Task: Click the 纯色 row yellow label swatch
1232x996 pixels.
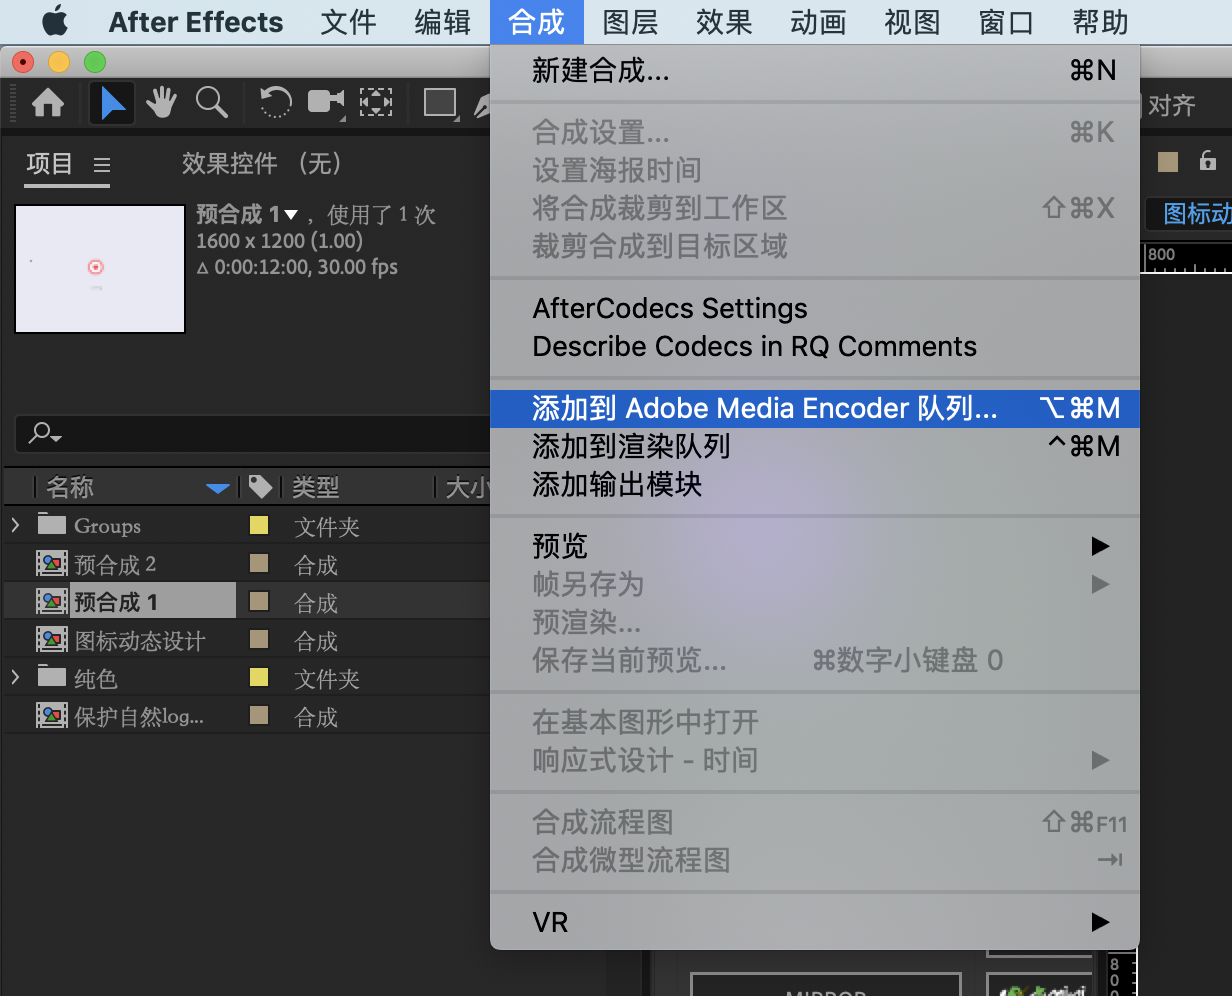Action: coord(259,678)
